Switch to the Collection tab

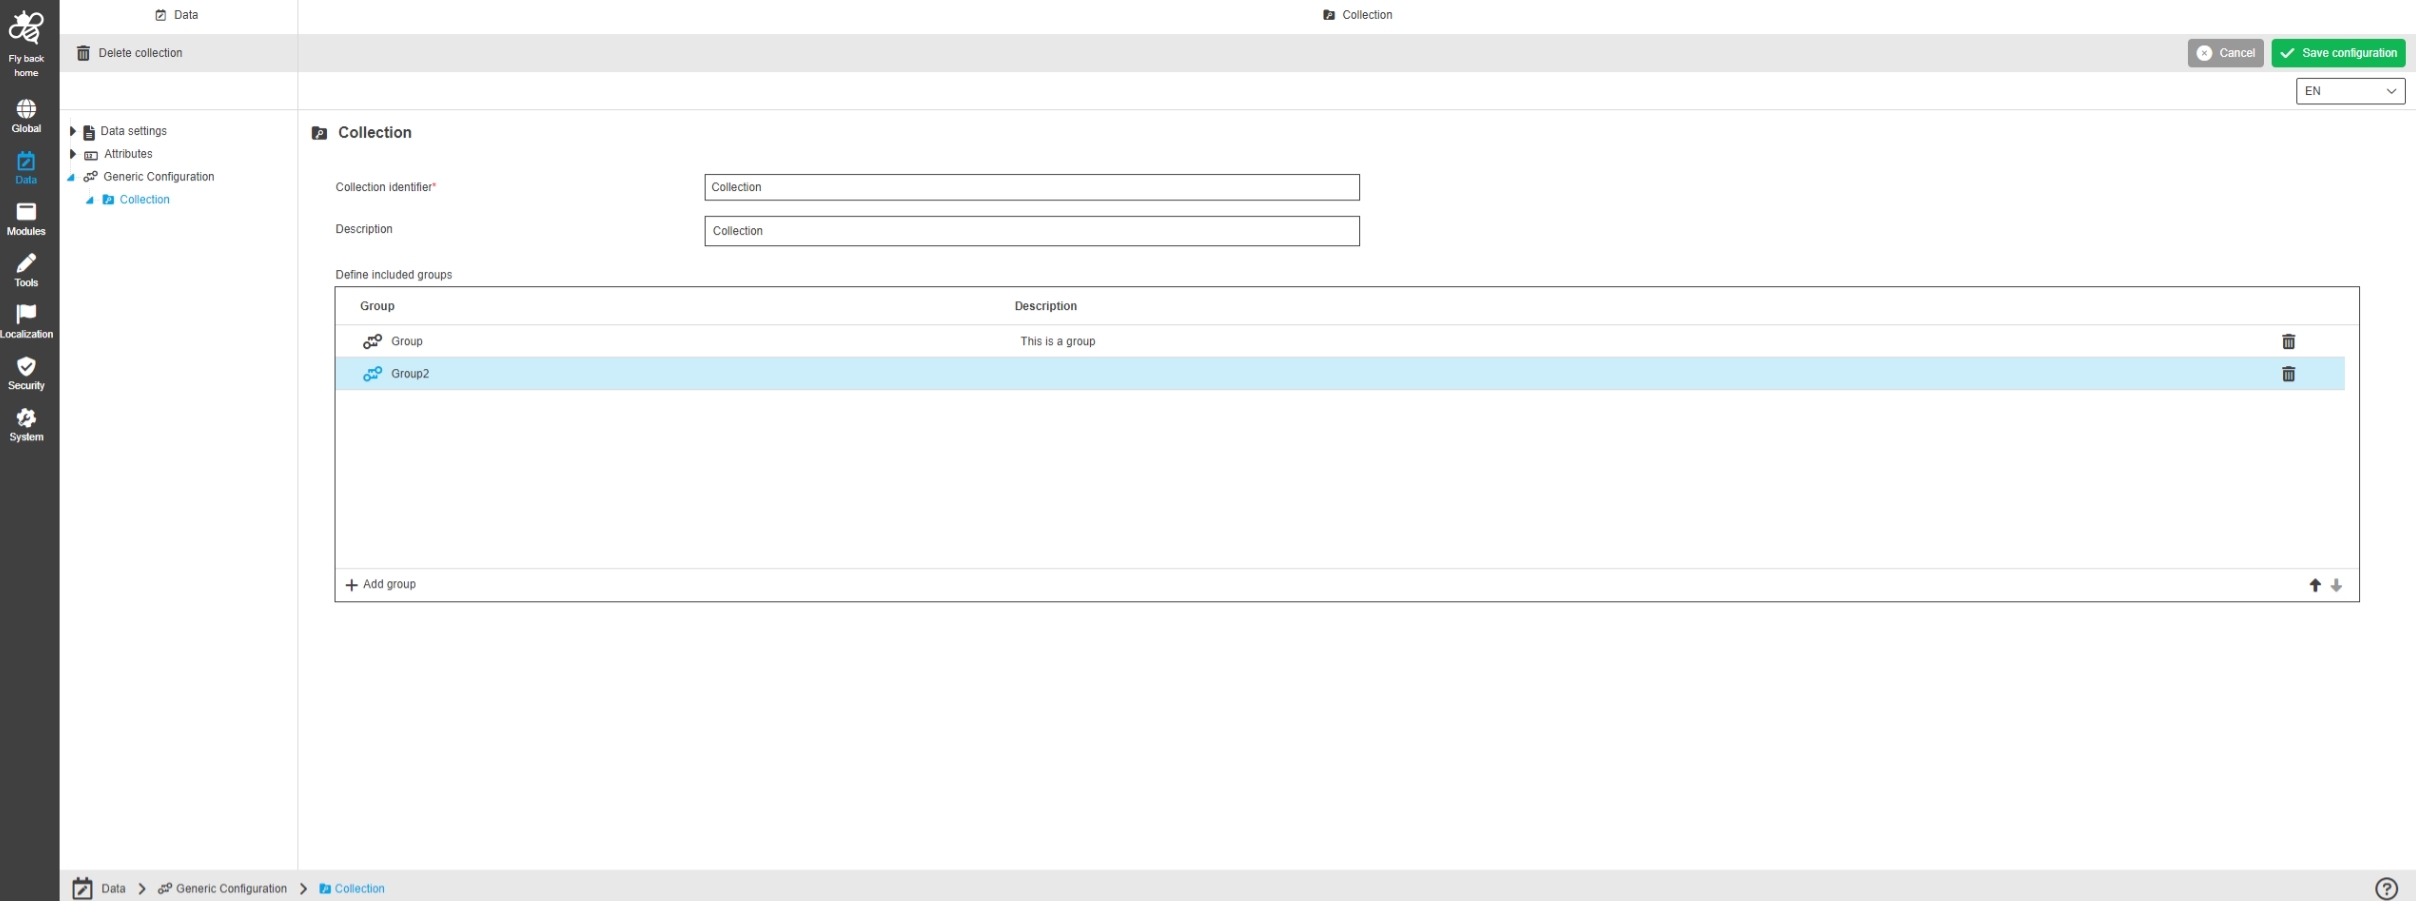(x=1357, y=15)
